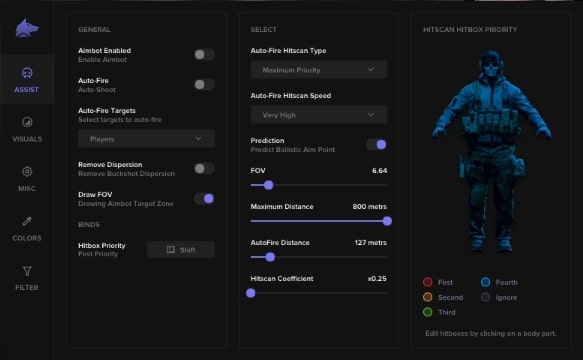Open the Very High hitscan speed dropdown
583x360 pixels.
pyautogui.click(x=319, y=115)
